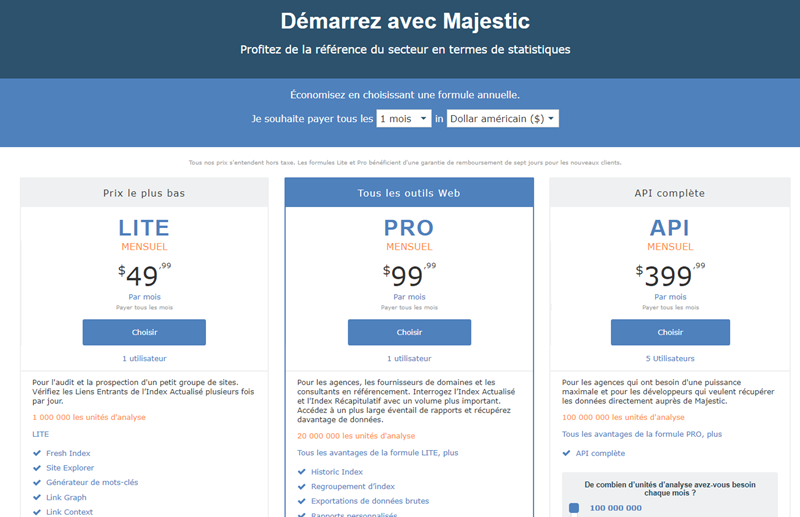Screen dimensions: 800x517
Task: Open the payment period dropdown (1 mois)
Action: click(404, 119)
